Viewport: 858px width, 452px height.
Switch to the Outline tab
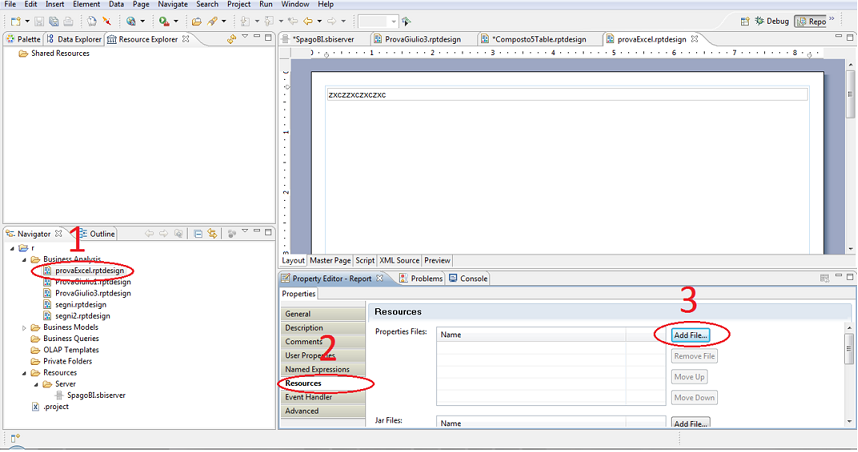[x=97, y=234]
